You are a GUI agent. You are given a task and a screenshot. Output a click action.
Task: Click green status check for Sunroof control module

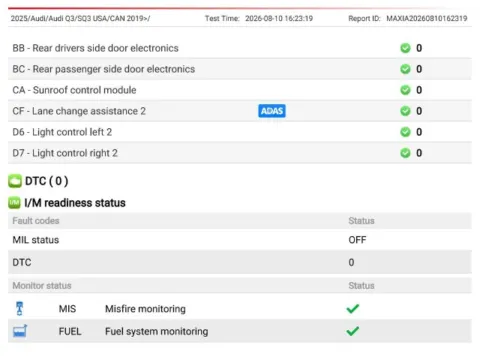click(x=405, y=90)
